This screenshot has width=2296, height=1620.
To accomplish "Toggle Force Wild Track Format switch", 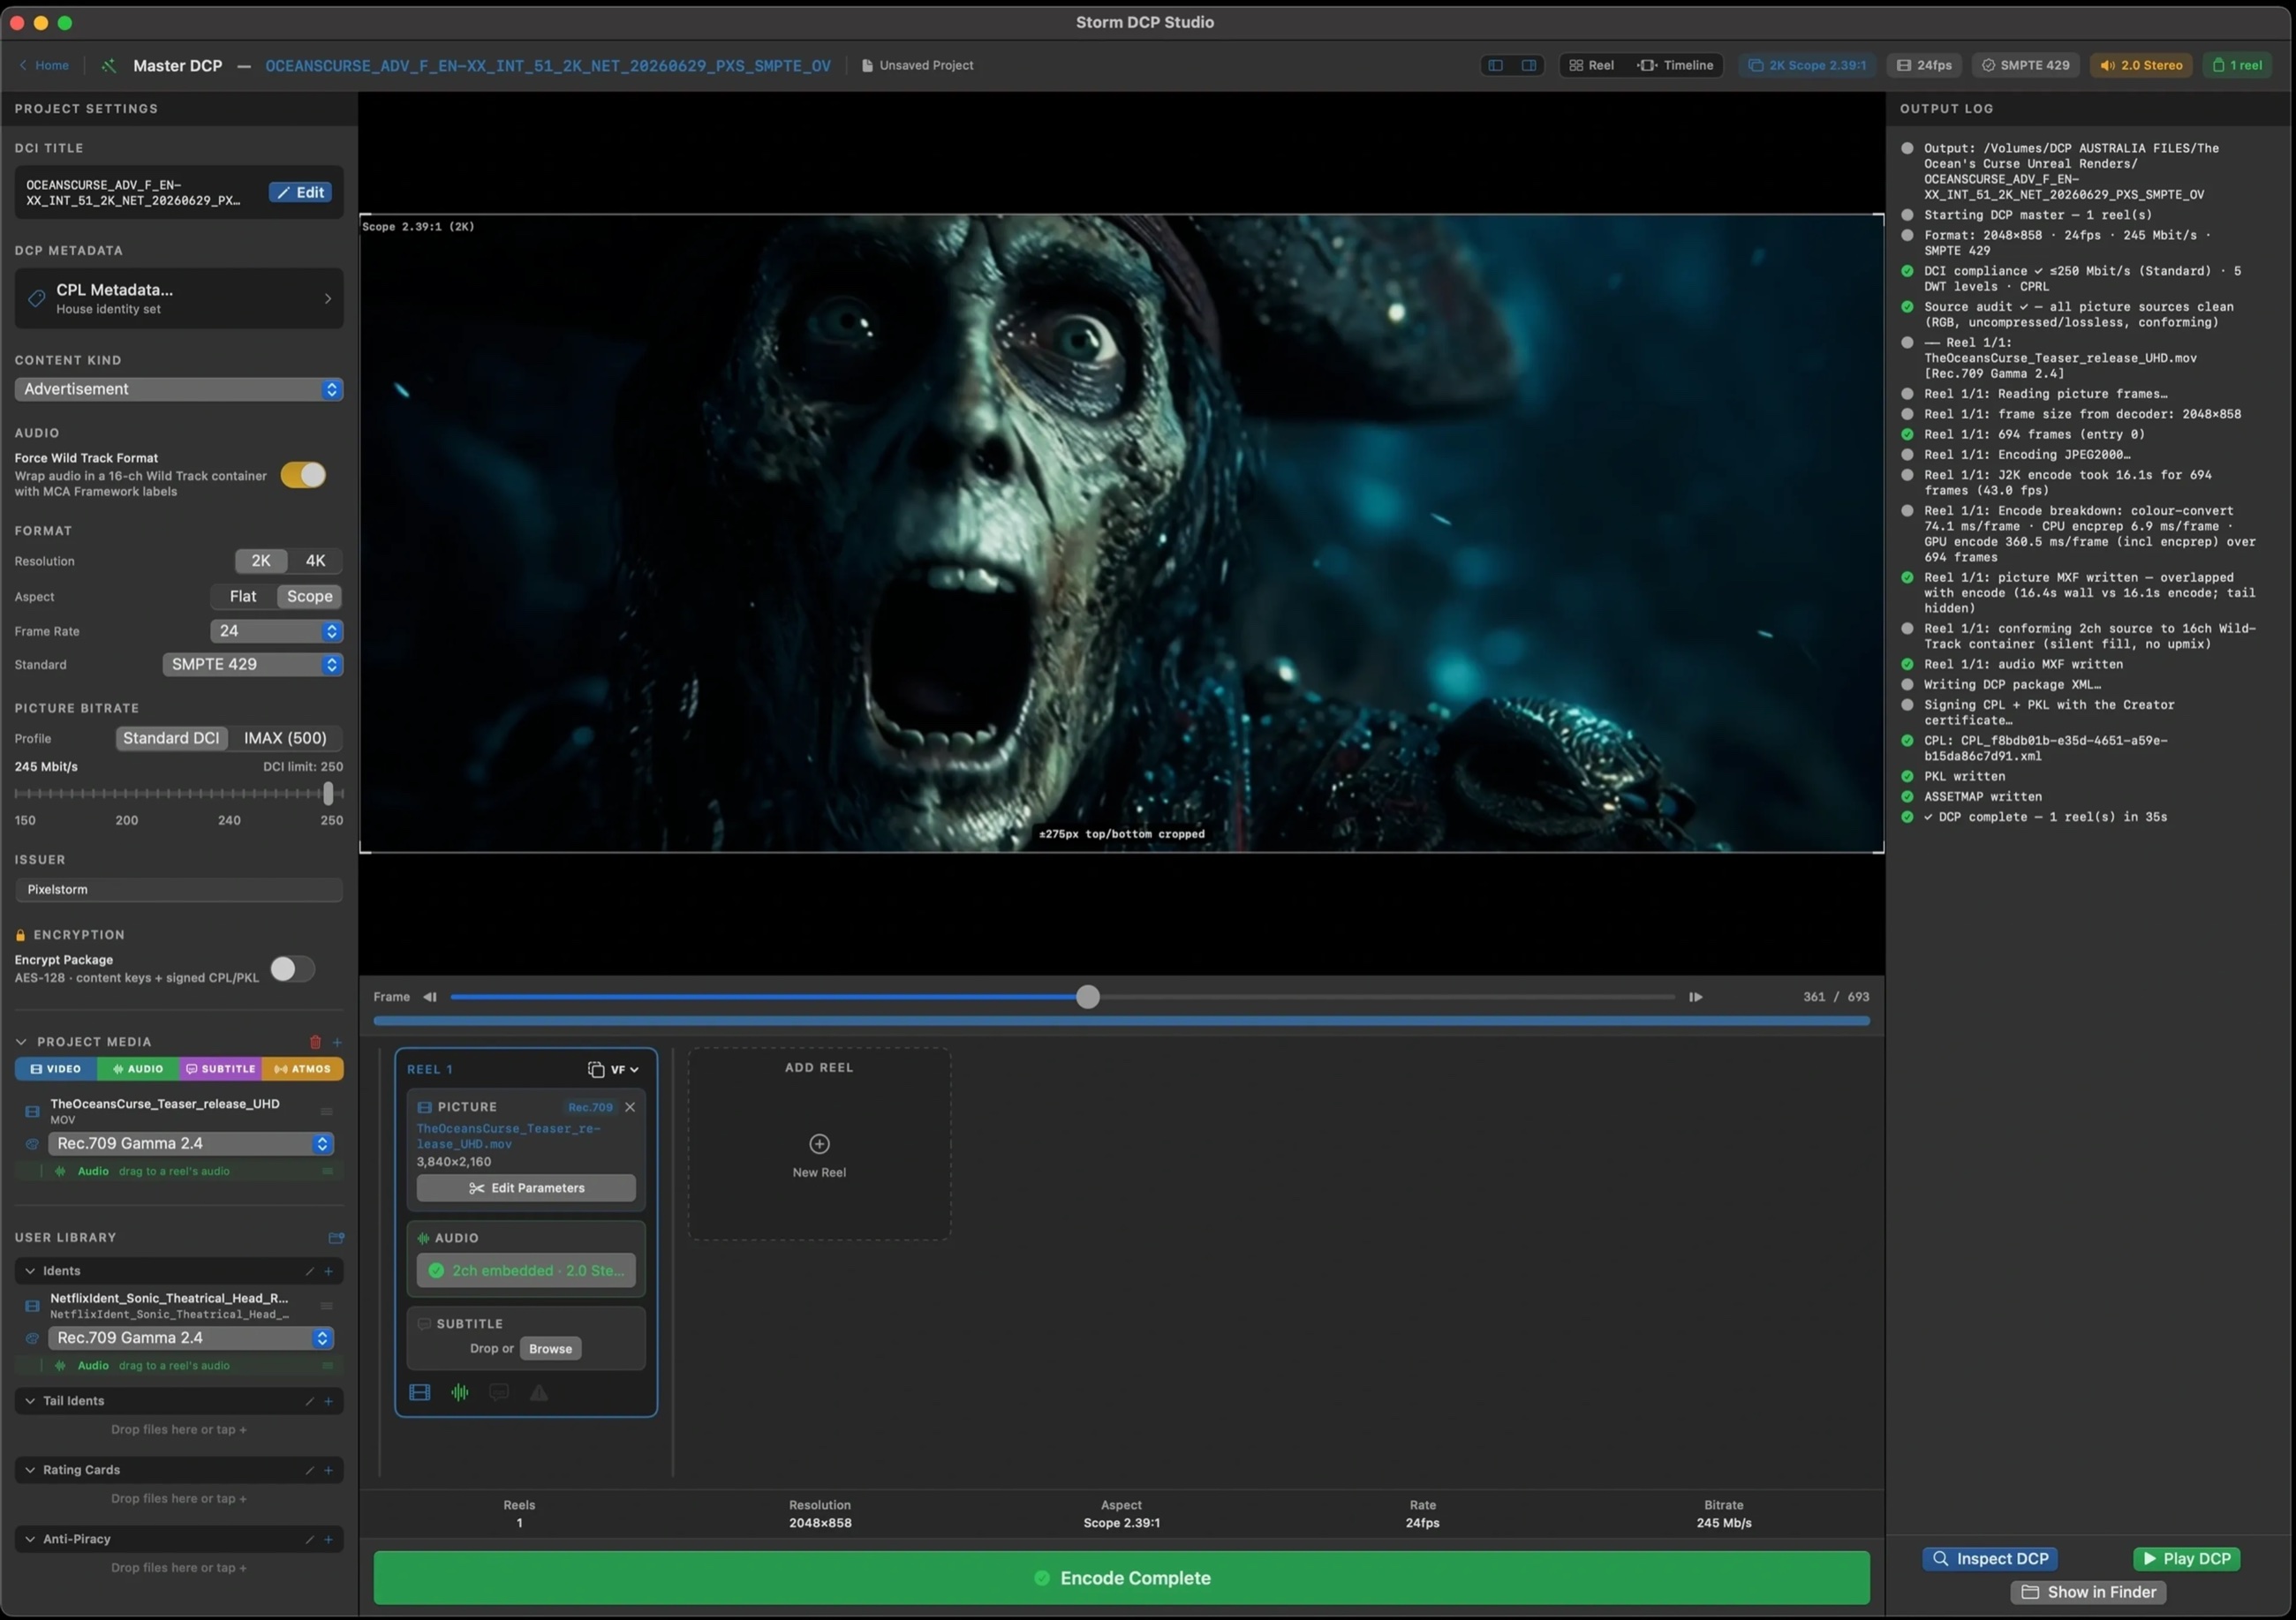I will pos(303,475).
